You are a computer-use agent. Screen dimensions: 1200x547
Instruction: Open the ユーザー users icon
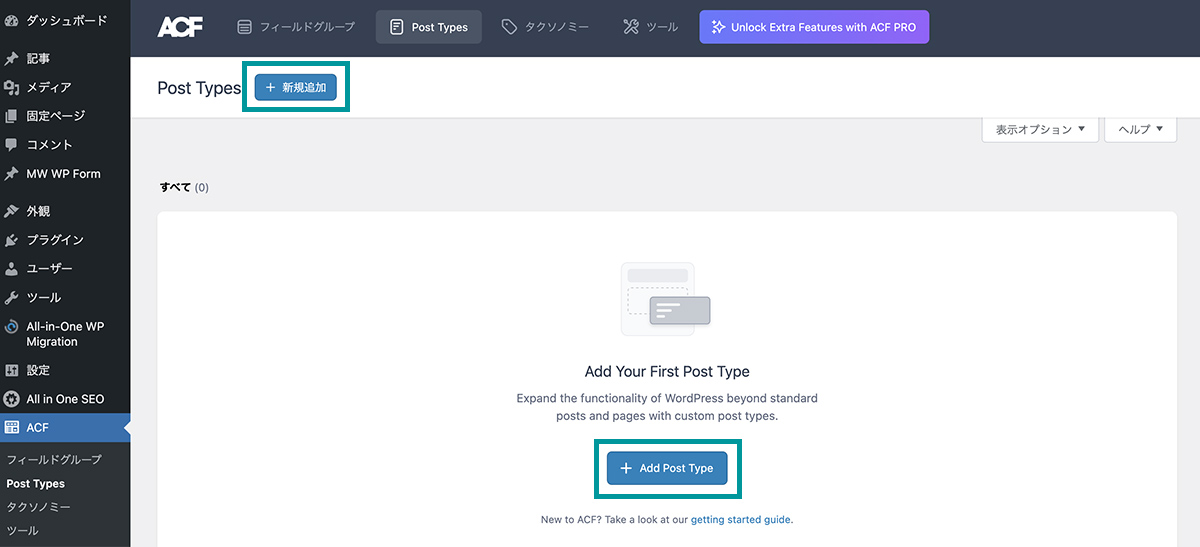coord(12,269)
